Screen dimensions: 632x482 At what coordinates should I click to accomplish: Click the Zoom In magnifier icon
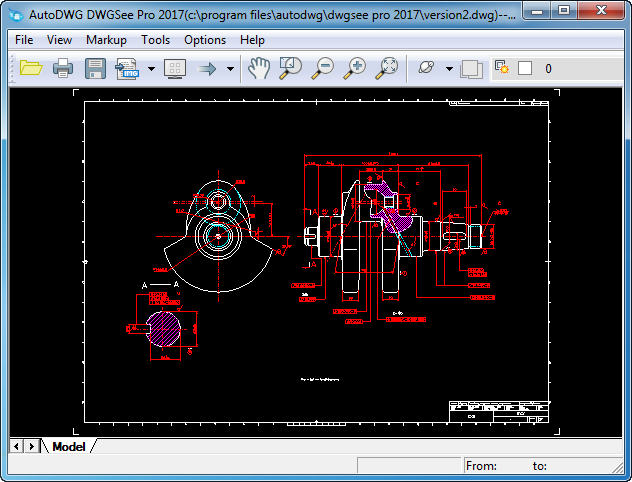pyautogui.click(x=354, y=68)
